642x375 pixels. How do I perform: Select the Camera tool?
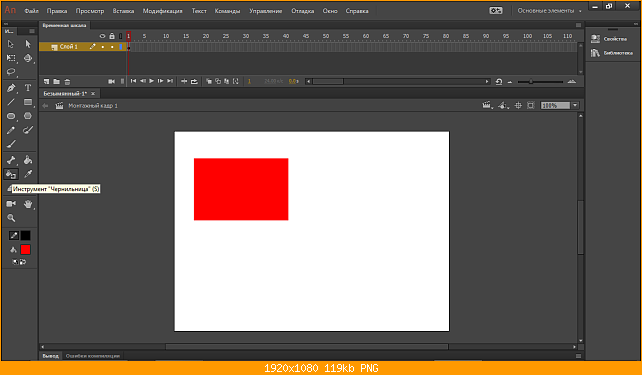tap(11, 203)
